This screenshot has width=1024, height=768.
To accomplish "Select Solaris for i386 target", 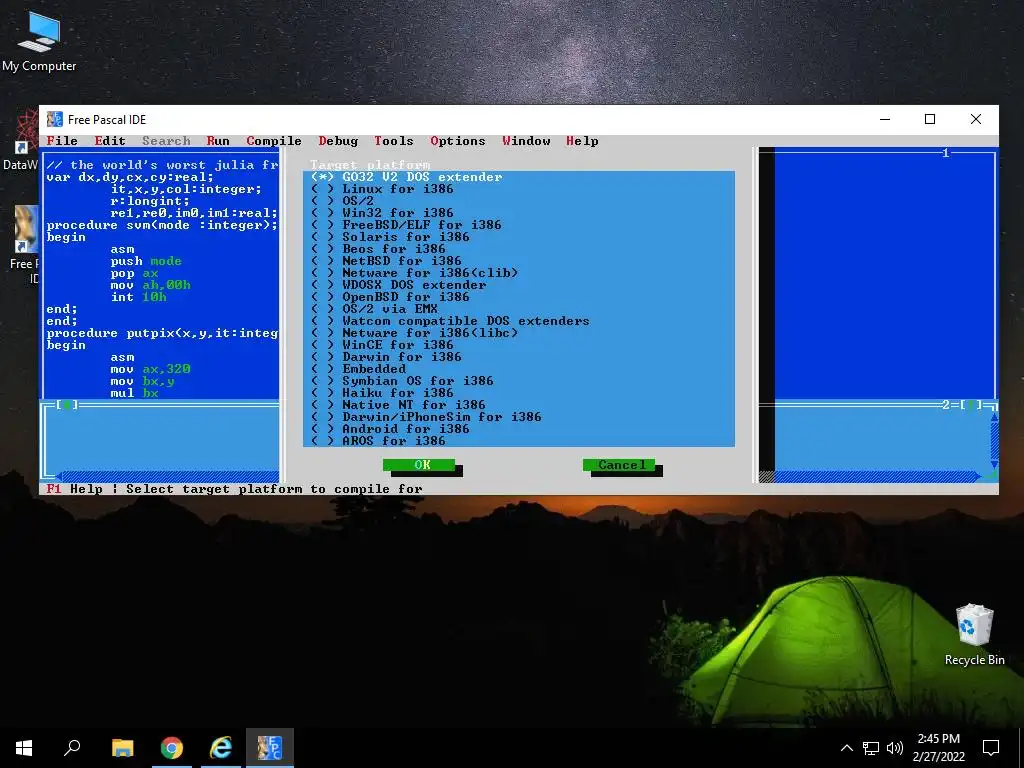I will pyautogui.click(x=390, y=236).
